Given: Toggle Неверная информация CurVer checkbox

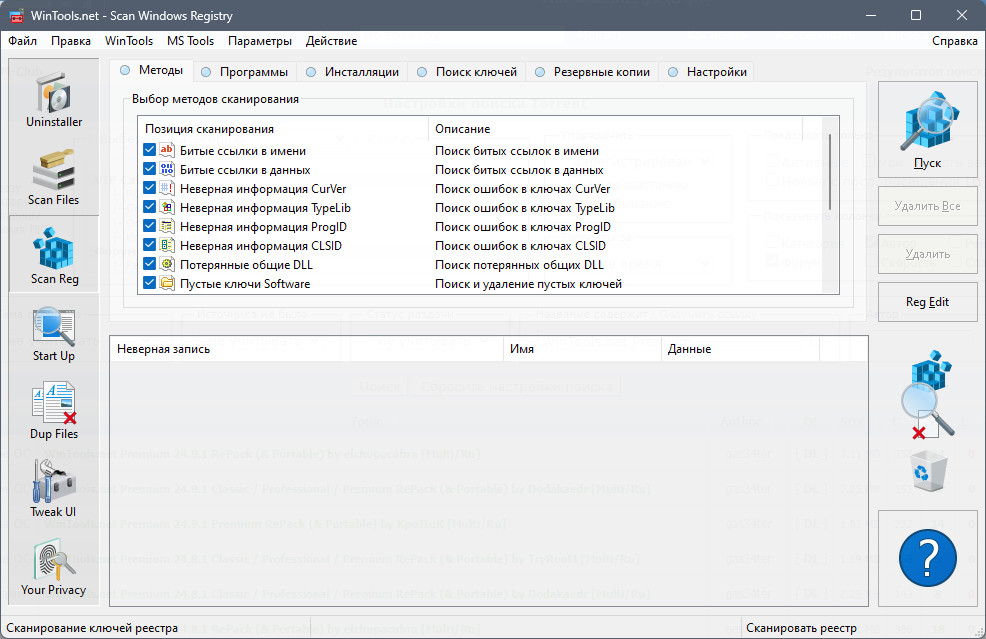Looking at the screenshot, I should pyautogui.click(x=149, y=187).
